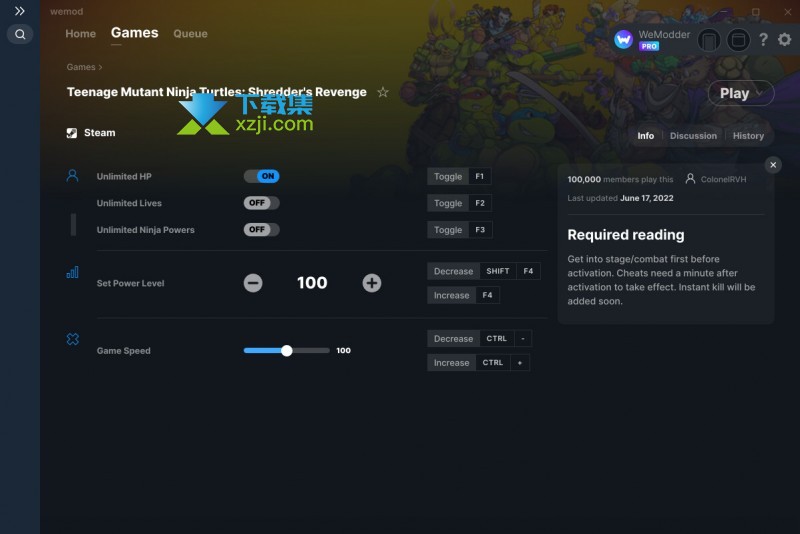Click the PRO badge
This screenshot has height=534, width=800.
pyautogui.click(x=649, y=46)
